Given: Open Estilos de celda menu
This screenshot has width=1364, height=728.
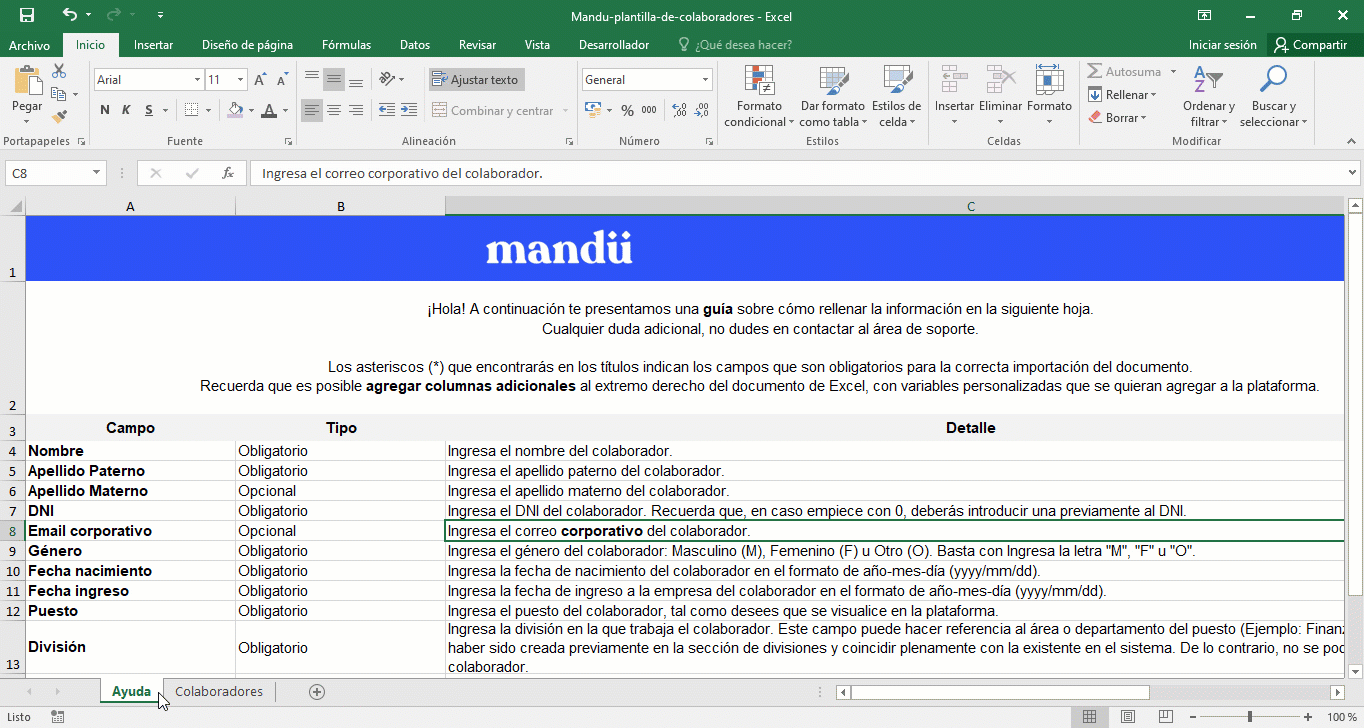Looking at the screenshot, I should pyautogui.click(x=896, y=97).
